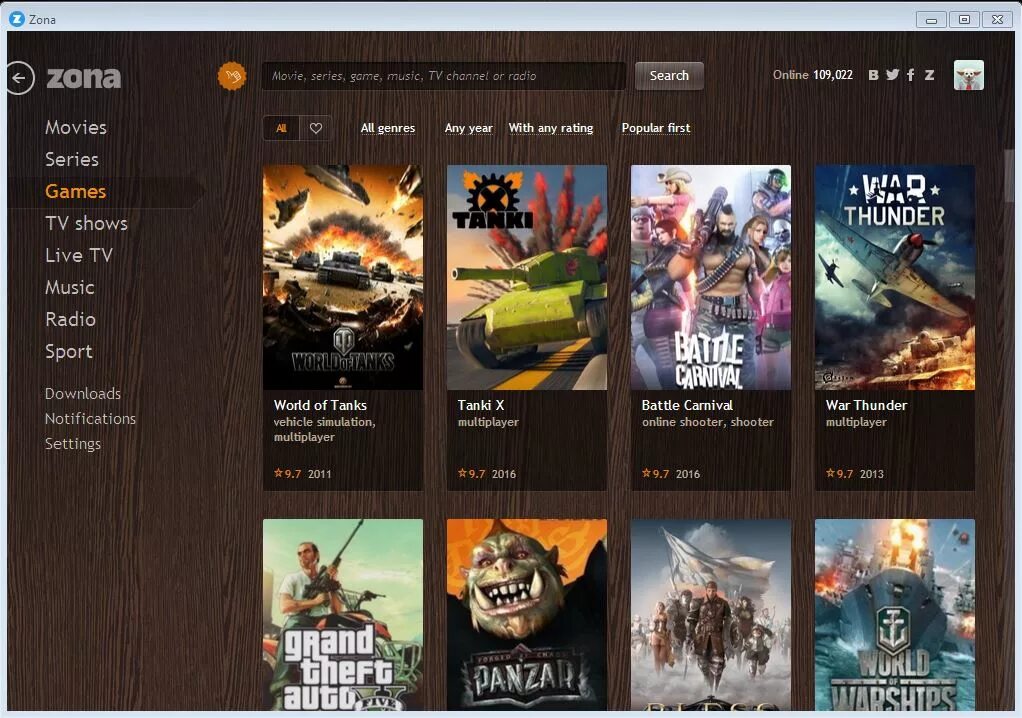
Task: Open the Radio section
Action: tap(70, 319)
